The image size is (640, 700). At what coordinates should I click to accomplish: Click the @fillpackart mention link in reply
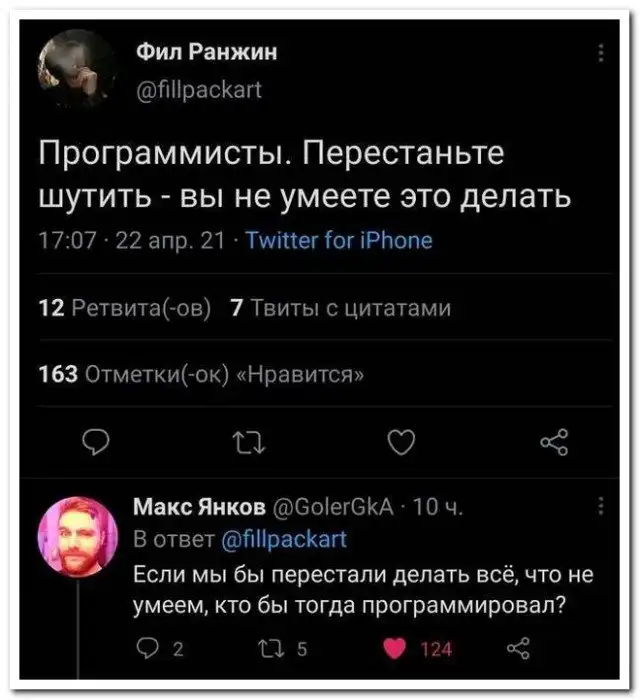click(x=285, y=541)
